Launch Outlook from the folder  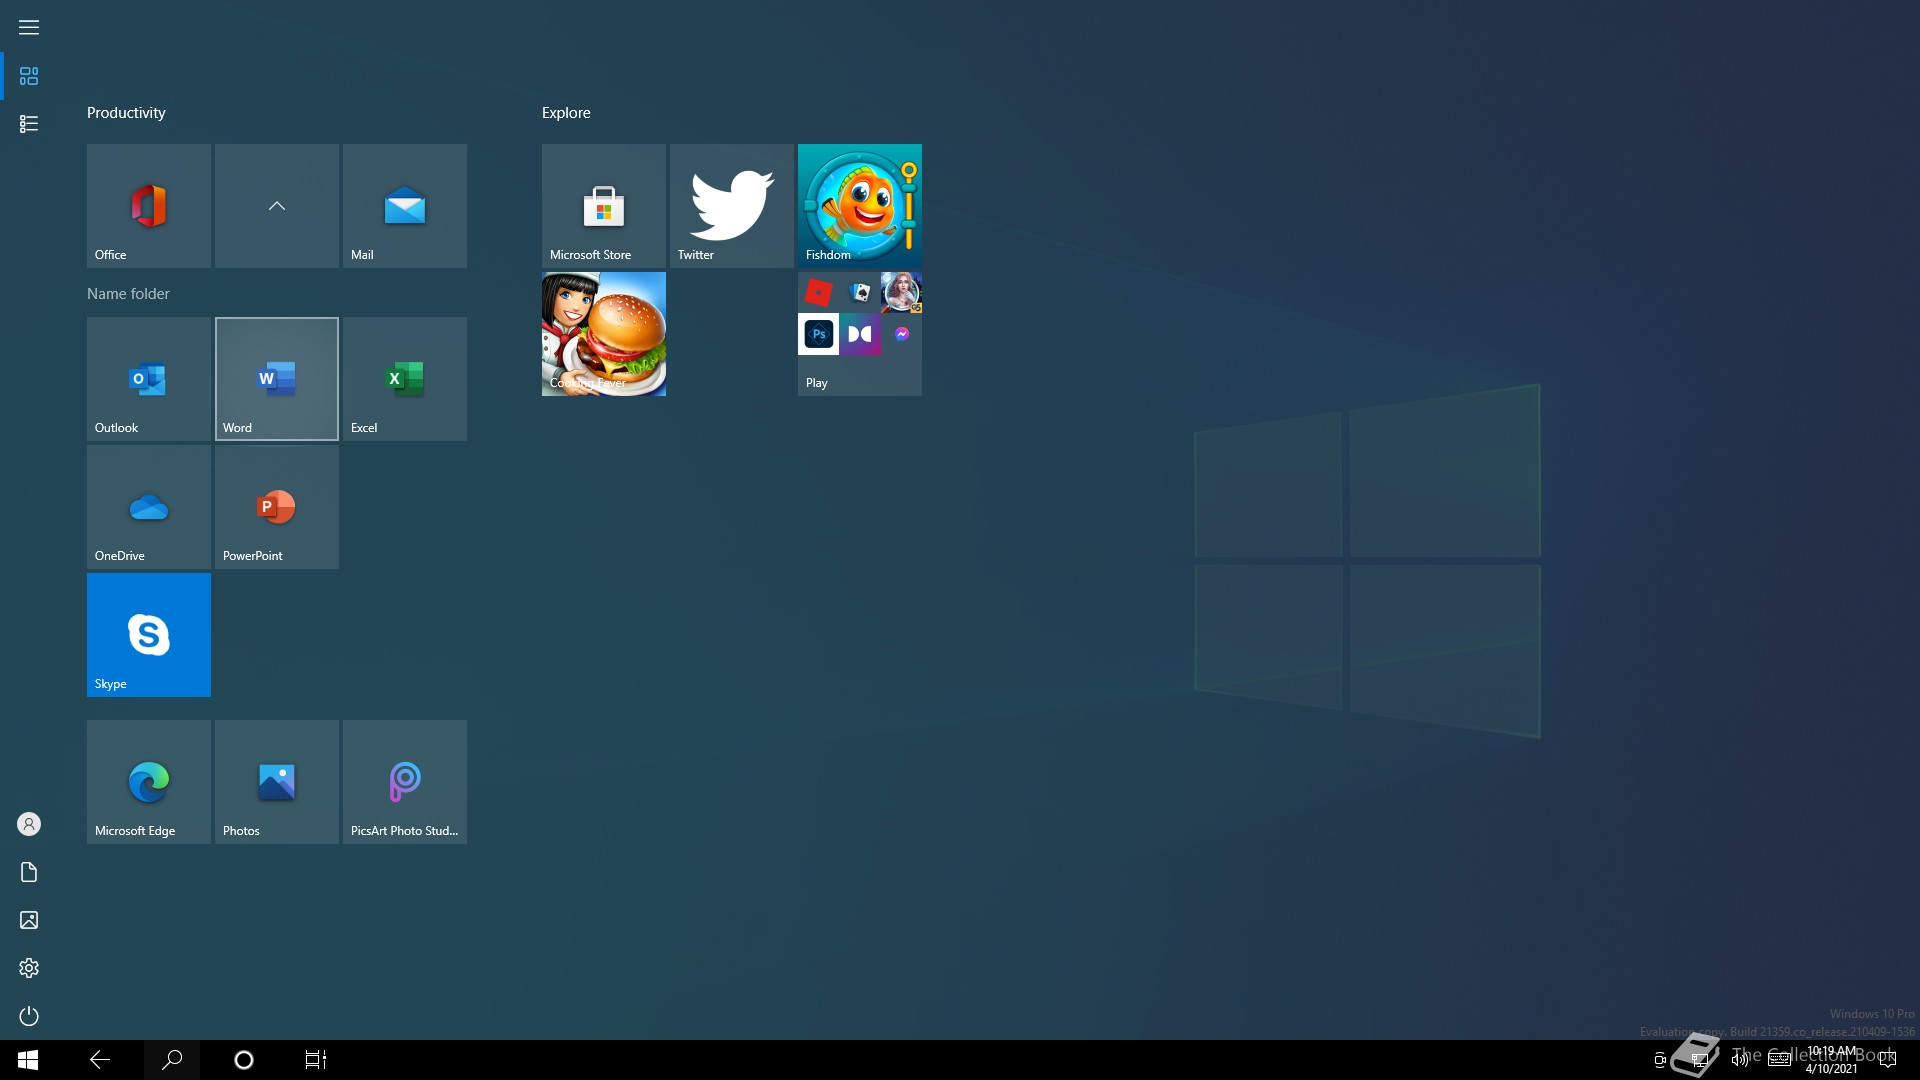(x=148, y=379)
